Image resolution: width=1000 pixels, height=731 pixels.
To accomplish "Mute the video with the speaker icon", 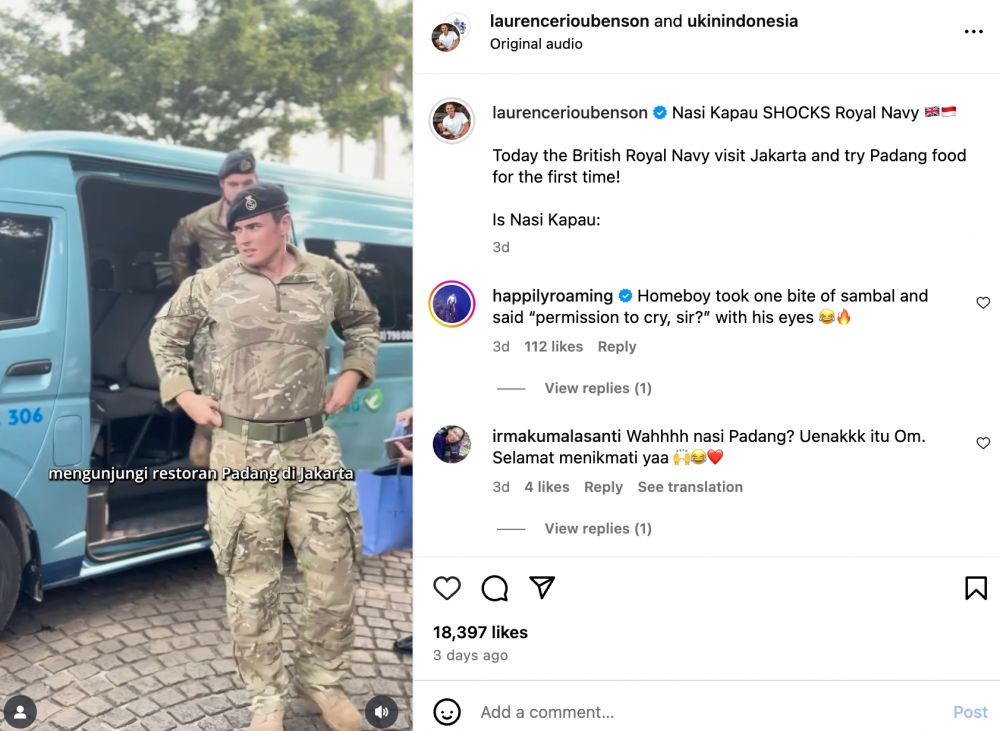I will [x=381, y=711].
